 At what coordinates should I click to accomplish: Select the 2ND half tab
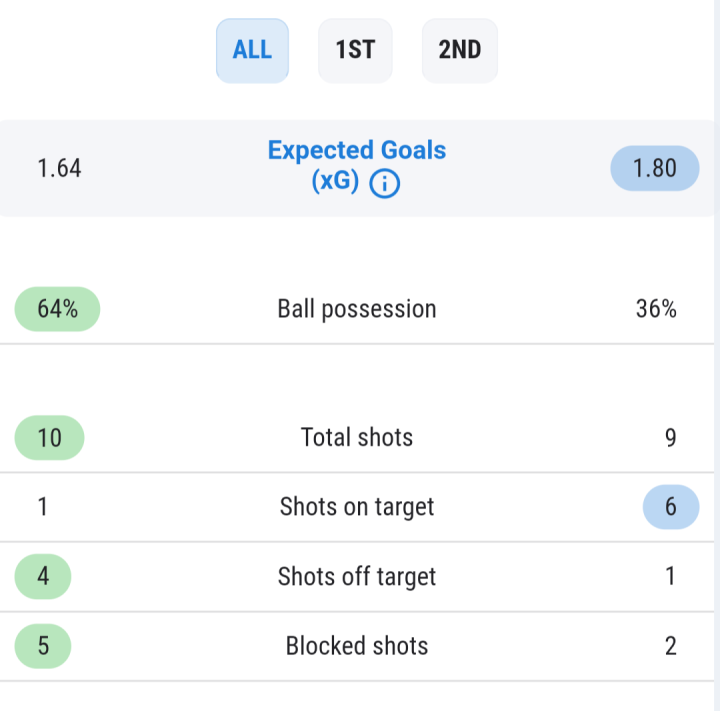[460, 51]
